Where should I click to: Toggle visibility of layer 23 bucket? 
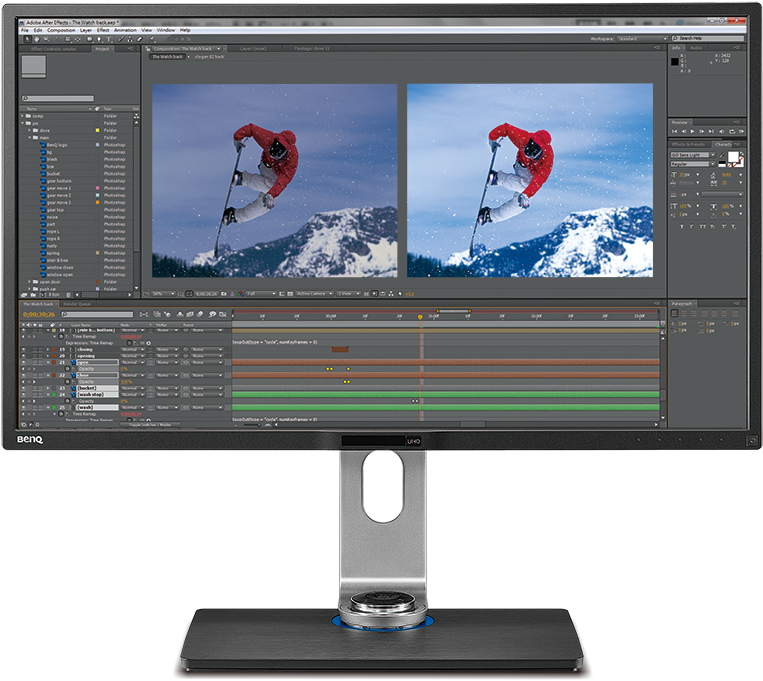pos(23,388)
